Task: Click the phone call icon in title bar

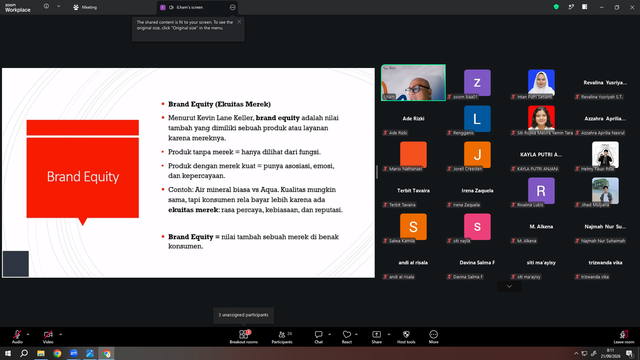Action: pos(571,7)
